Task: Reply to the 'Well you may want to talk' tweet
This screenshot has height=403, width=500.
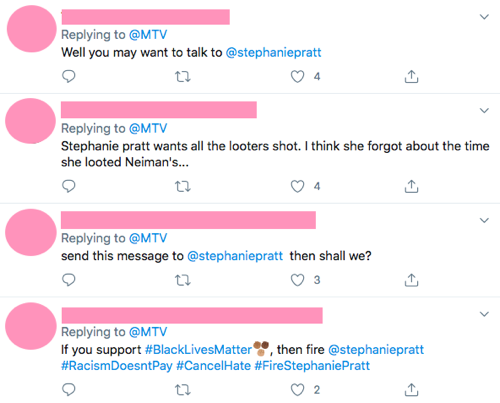Action: (69, 77)
